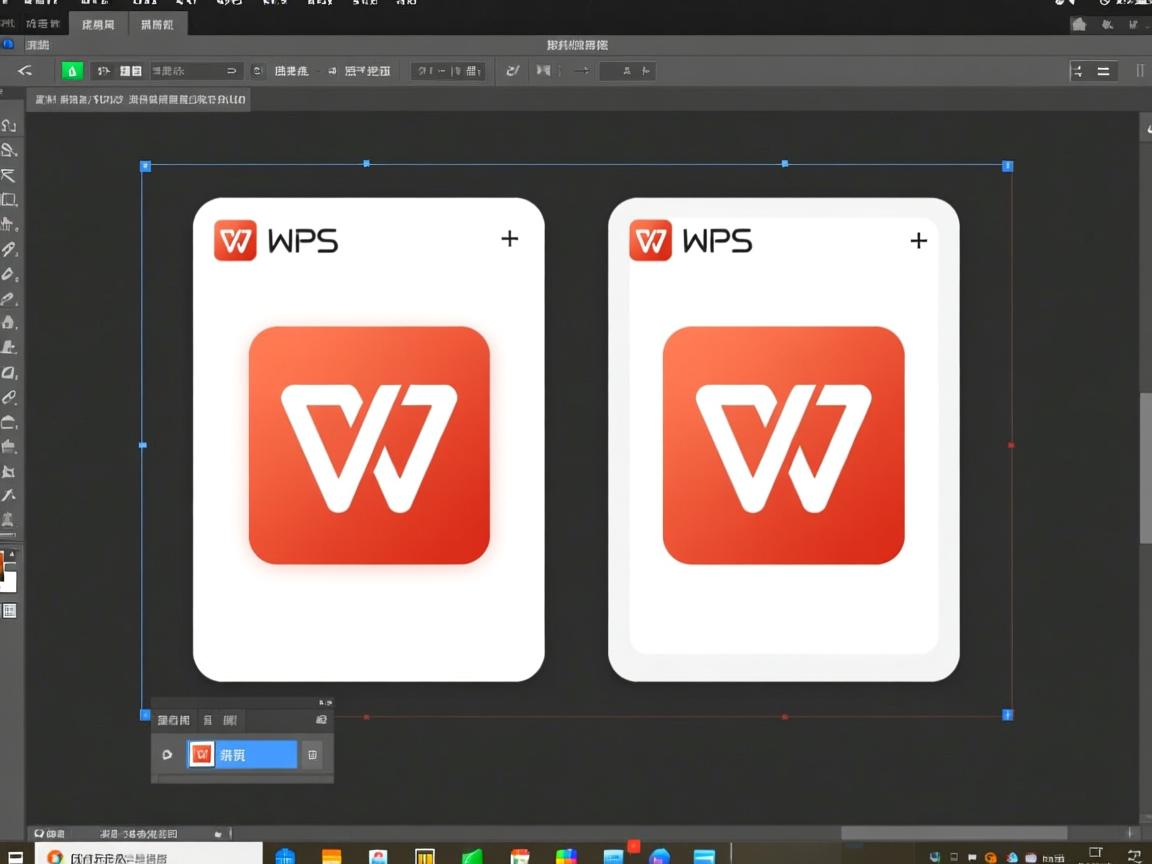This screenshot has height=864, width=1152.
Task: Click the back arrow button in the toolbar
Action: tap(26, 71)
